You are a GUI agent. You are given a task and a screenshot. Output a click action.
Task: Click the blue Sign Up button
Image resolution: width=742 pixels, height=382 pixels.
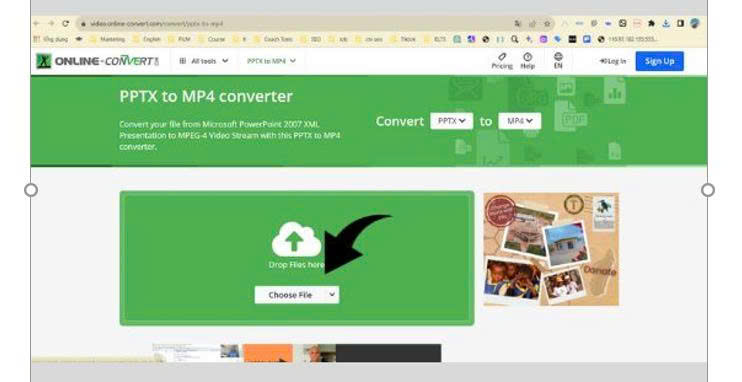click(x=660, y=61)
